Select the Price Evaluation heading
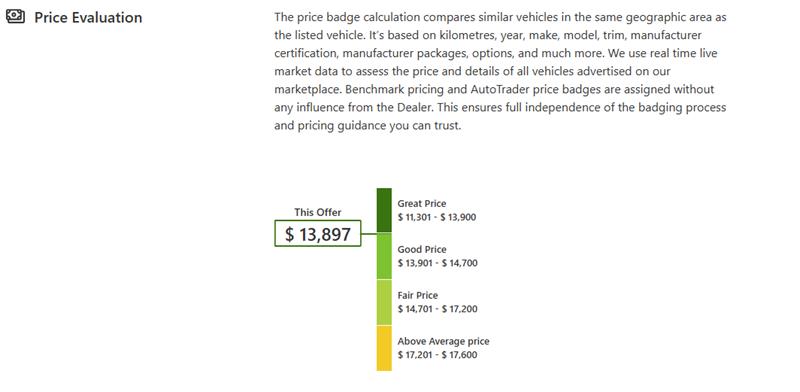Viewport: 800px width, 392px height. point(88,17)
